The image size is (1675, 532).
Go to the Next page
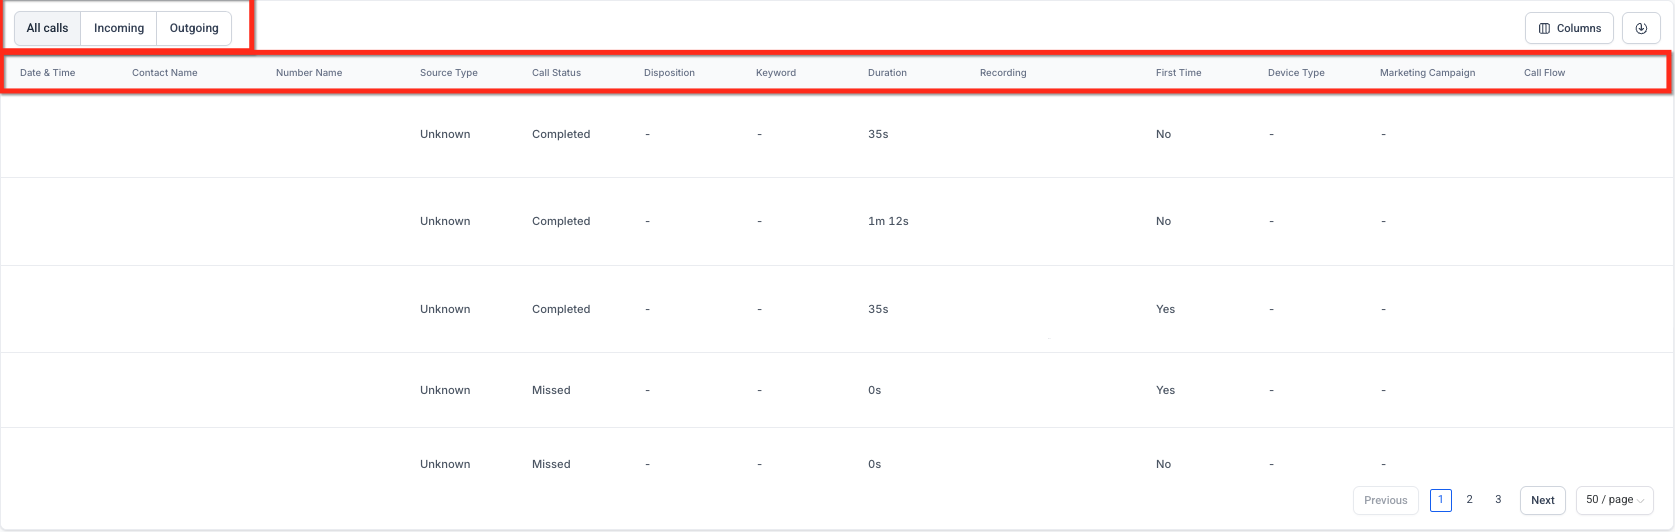(x=1543, y=500)
